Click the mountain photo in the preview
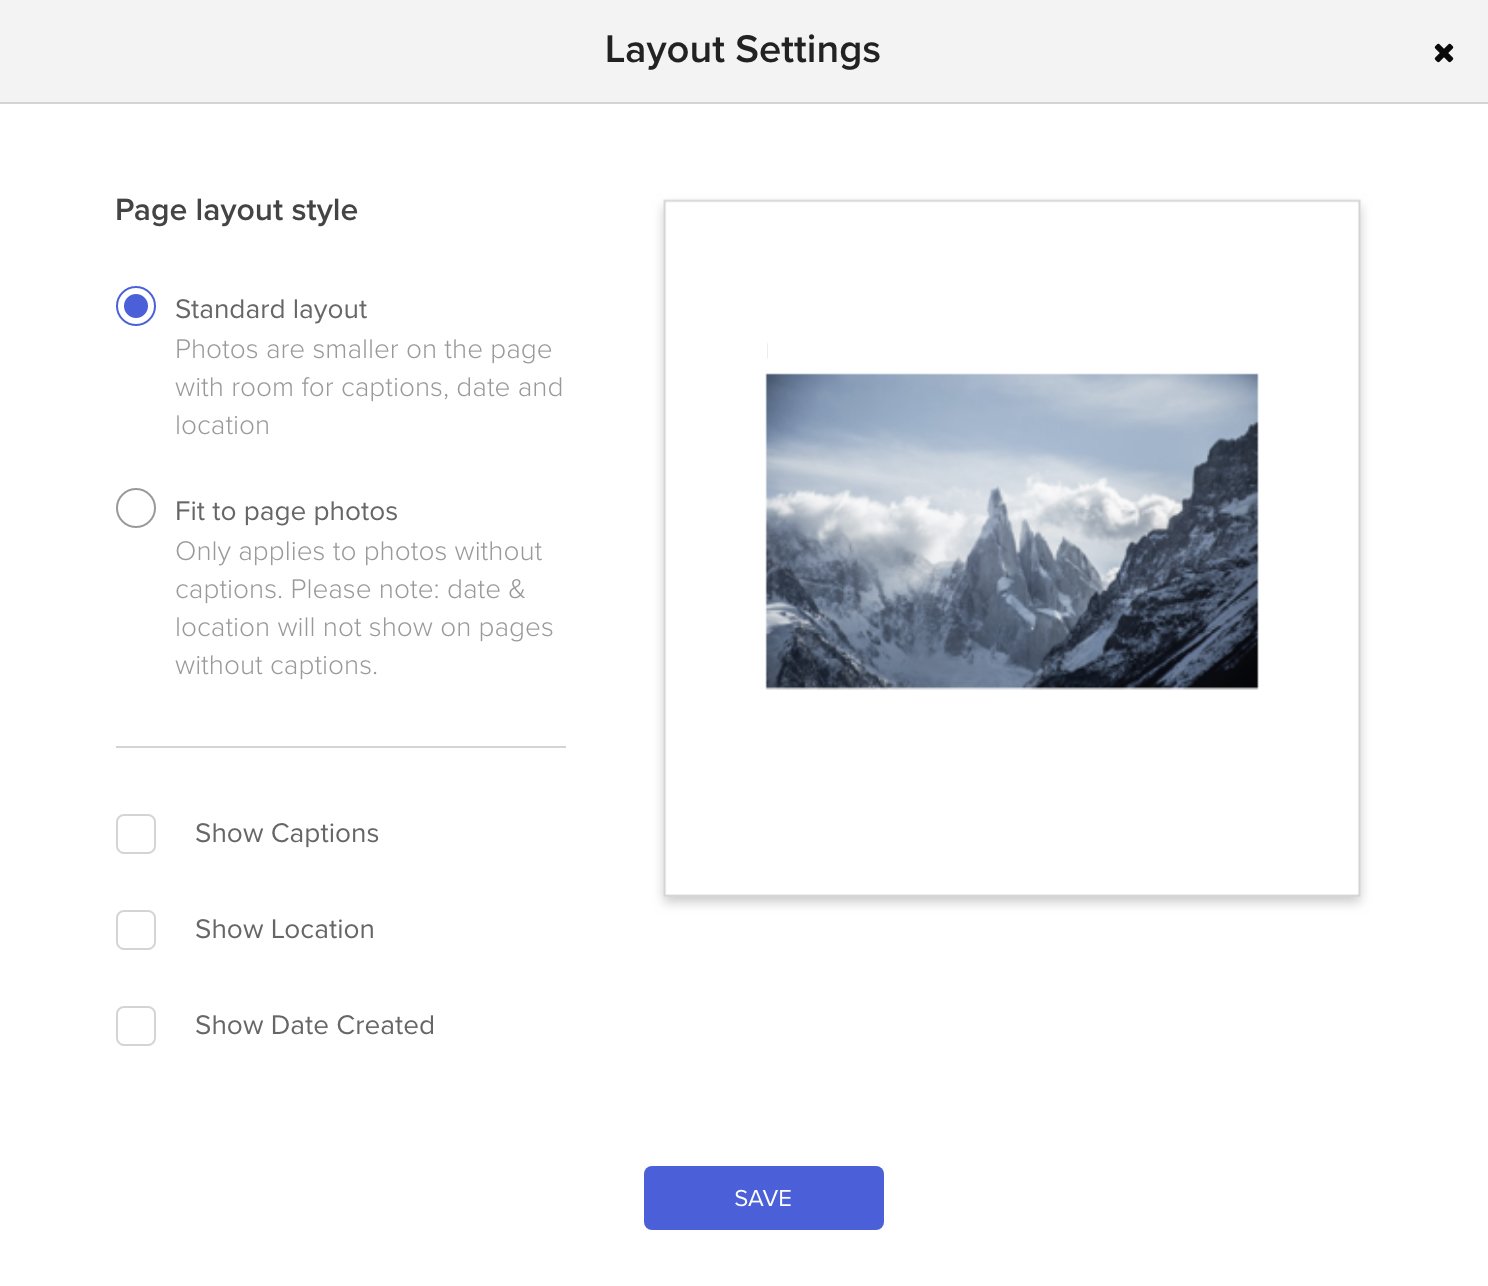This screenshot has width=1488, height=1286. (1012, 531)
